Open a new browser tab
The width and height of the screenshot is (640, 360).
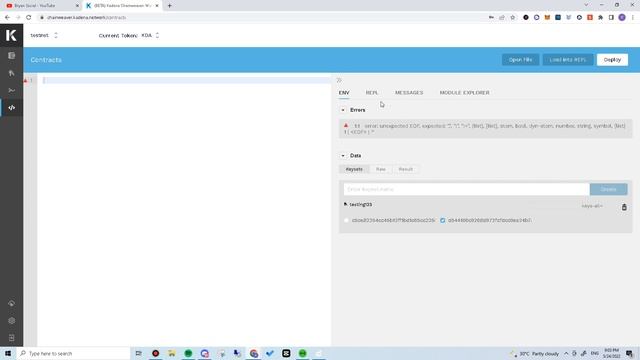[x=169, y=6]
